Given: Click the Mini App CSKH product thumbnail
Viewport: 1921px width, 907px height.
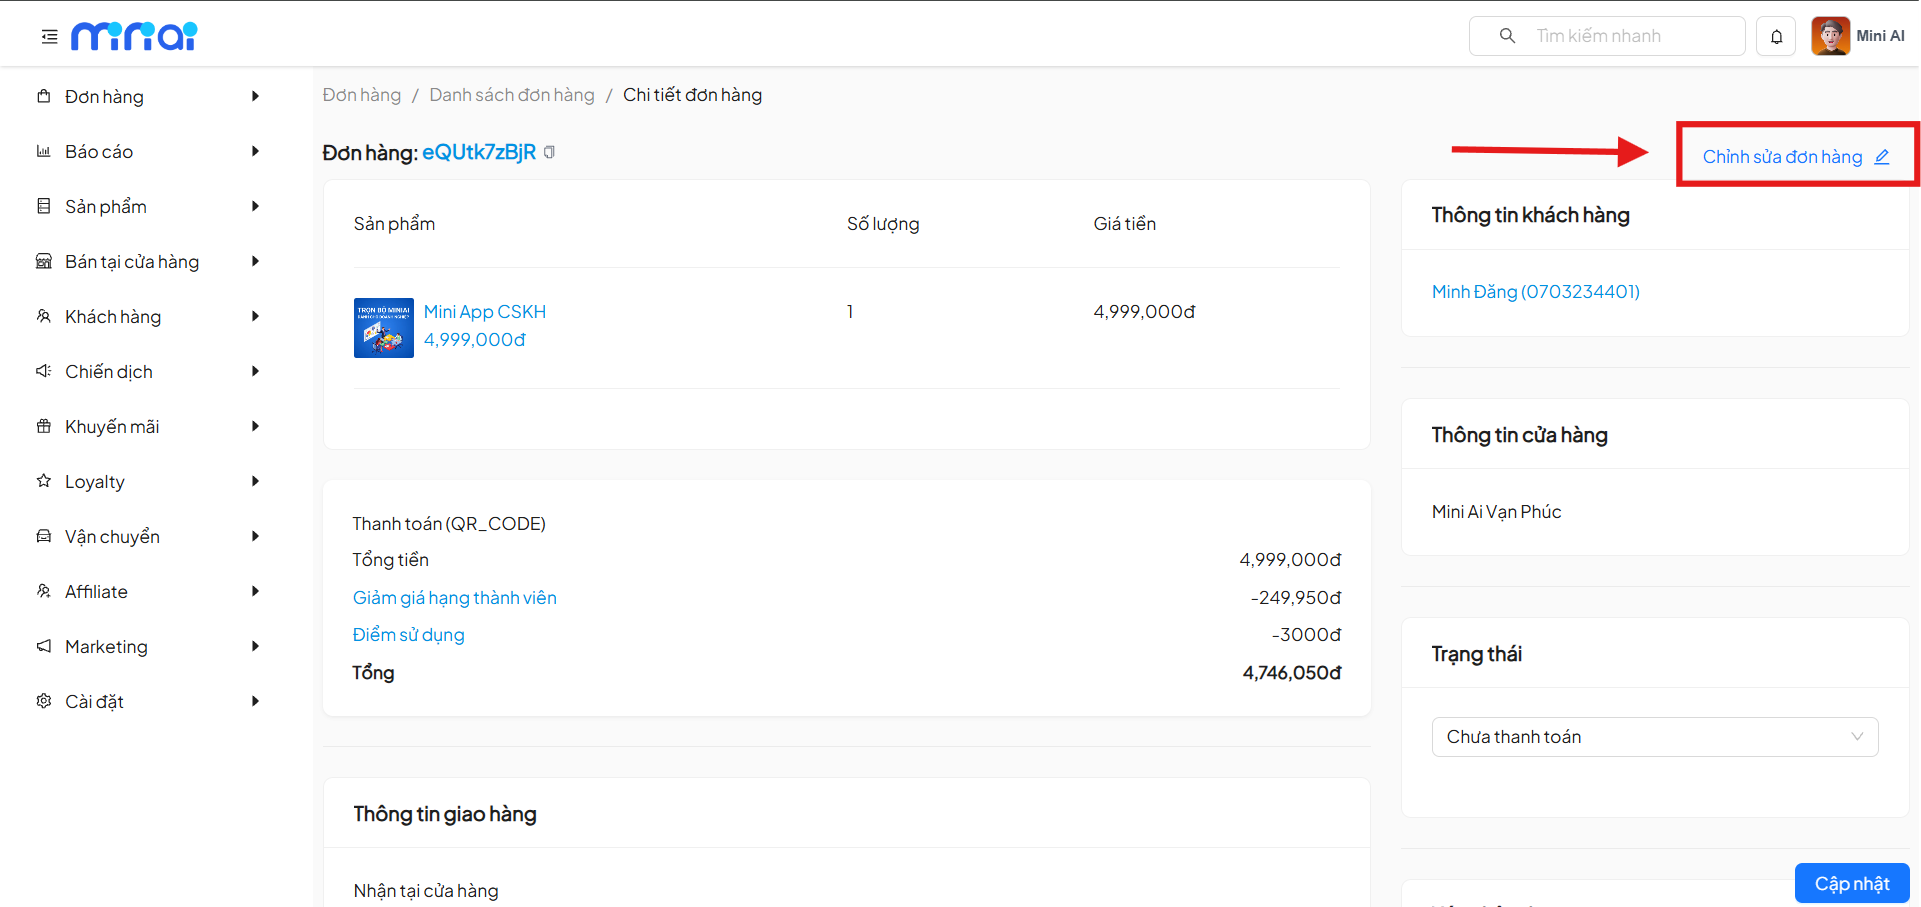Looking at the screenshot, I should click(x=383, y=328).
